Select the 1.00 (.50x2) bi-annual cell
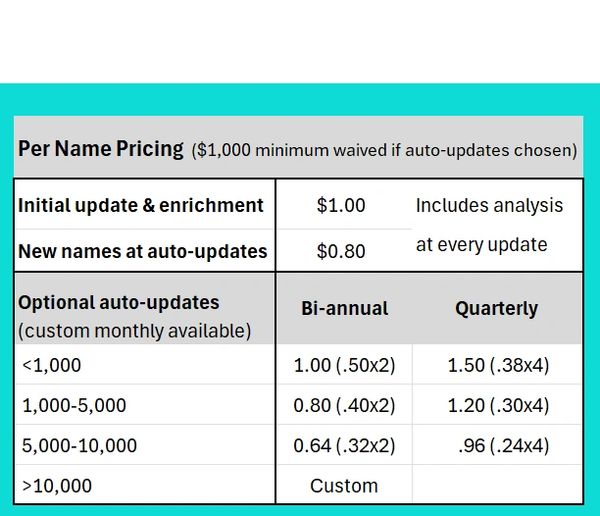This screenshot has height=516, width=600. coord(344,365)
